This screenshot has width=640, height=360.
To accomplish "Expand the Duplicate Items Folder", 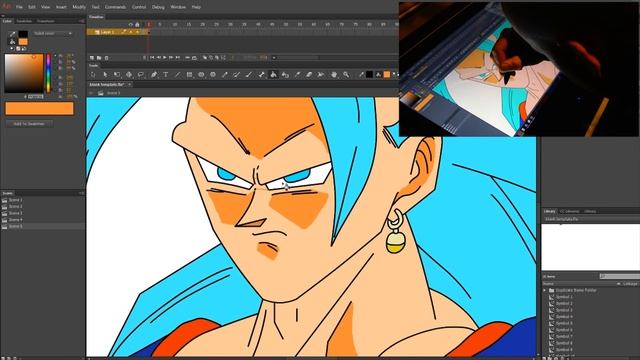I will pyautogui.click(x=545, y=290).
